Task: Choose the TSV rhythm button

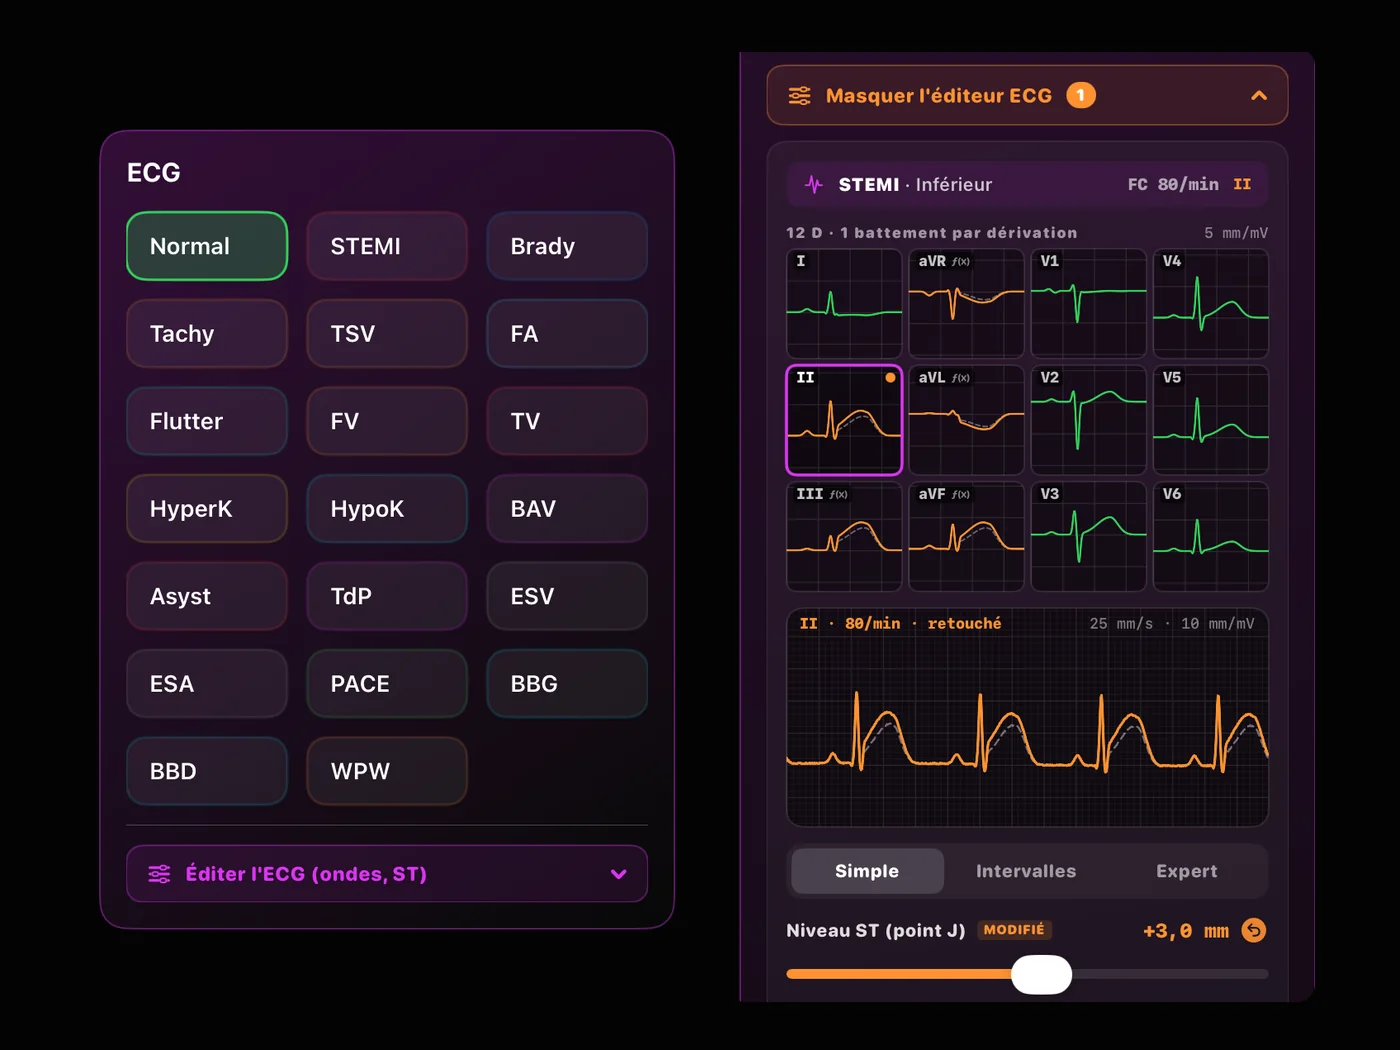Action: (387, 334)
